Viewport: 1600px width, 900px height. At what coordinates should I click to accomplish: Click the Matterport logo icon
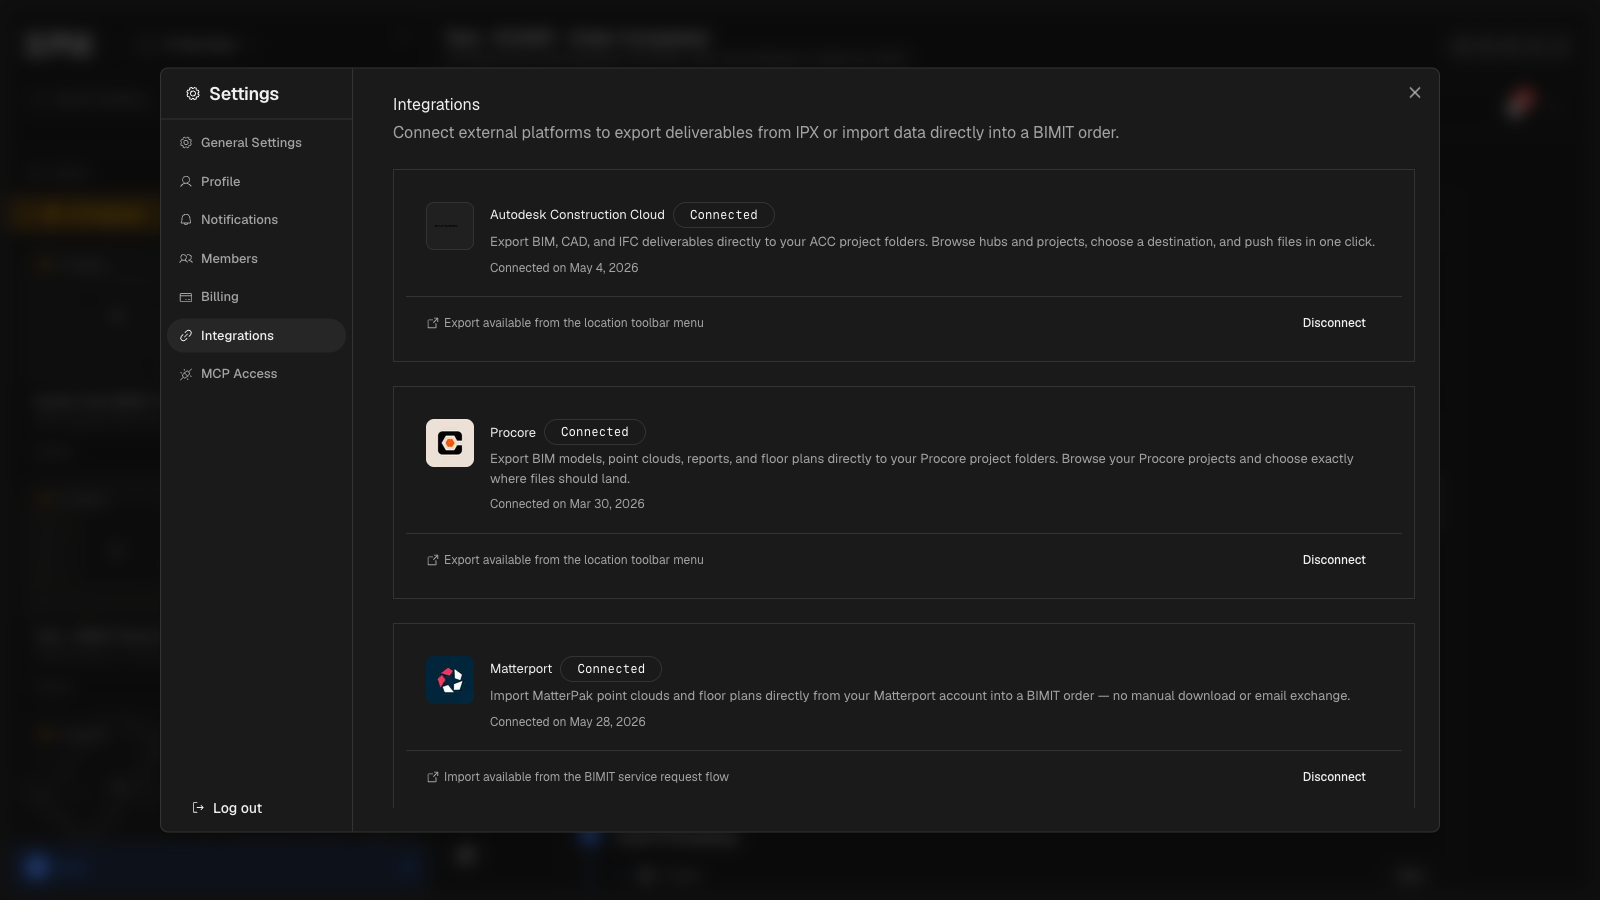450,680
